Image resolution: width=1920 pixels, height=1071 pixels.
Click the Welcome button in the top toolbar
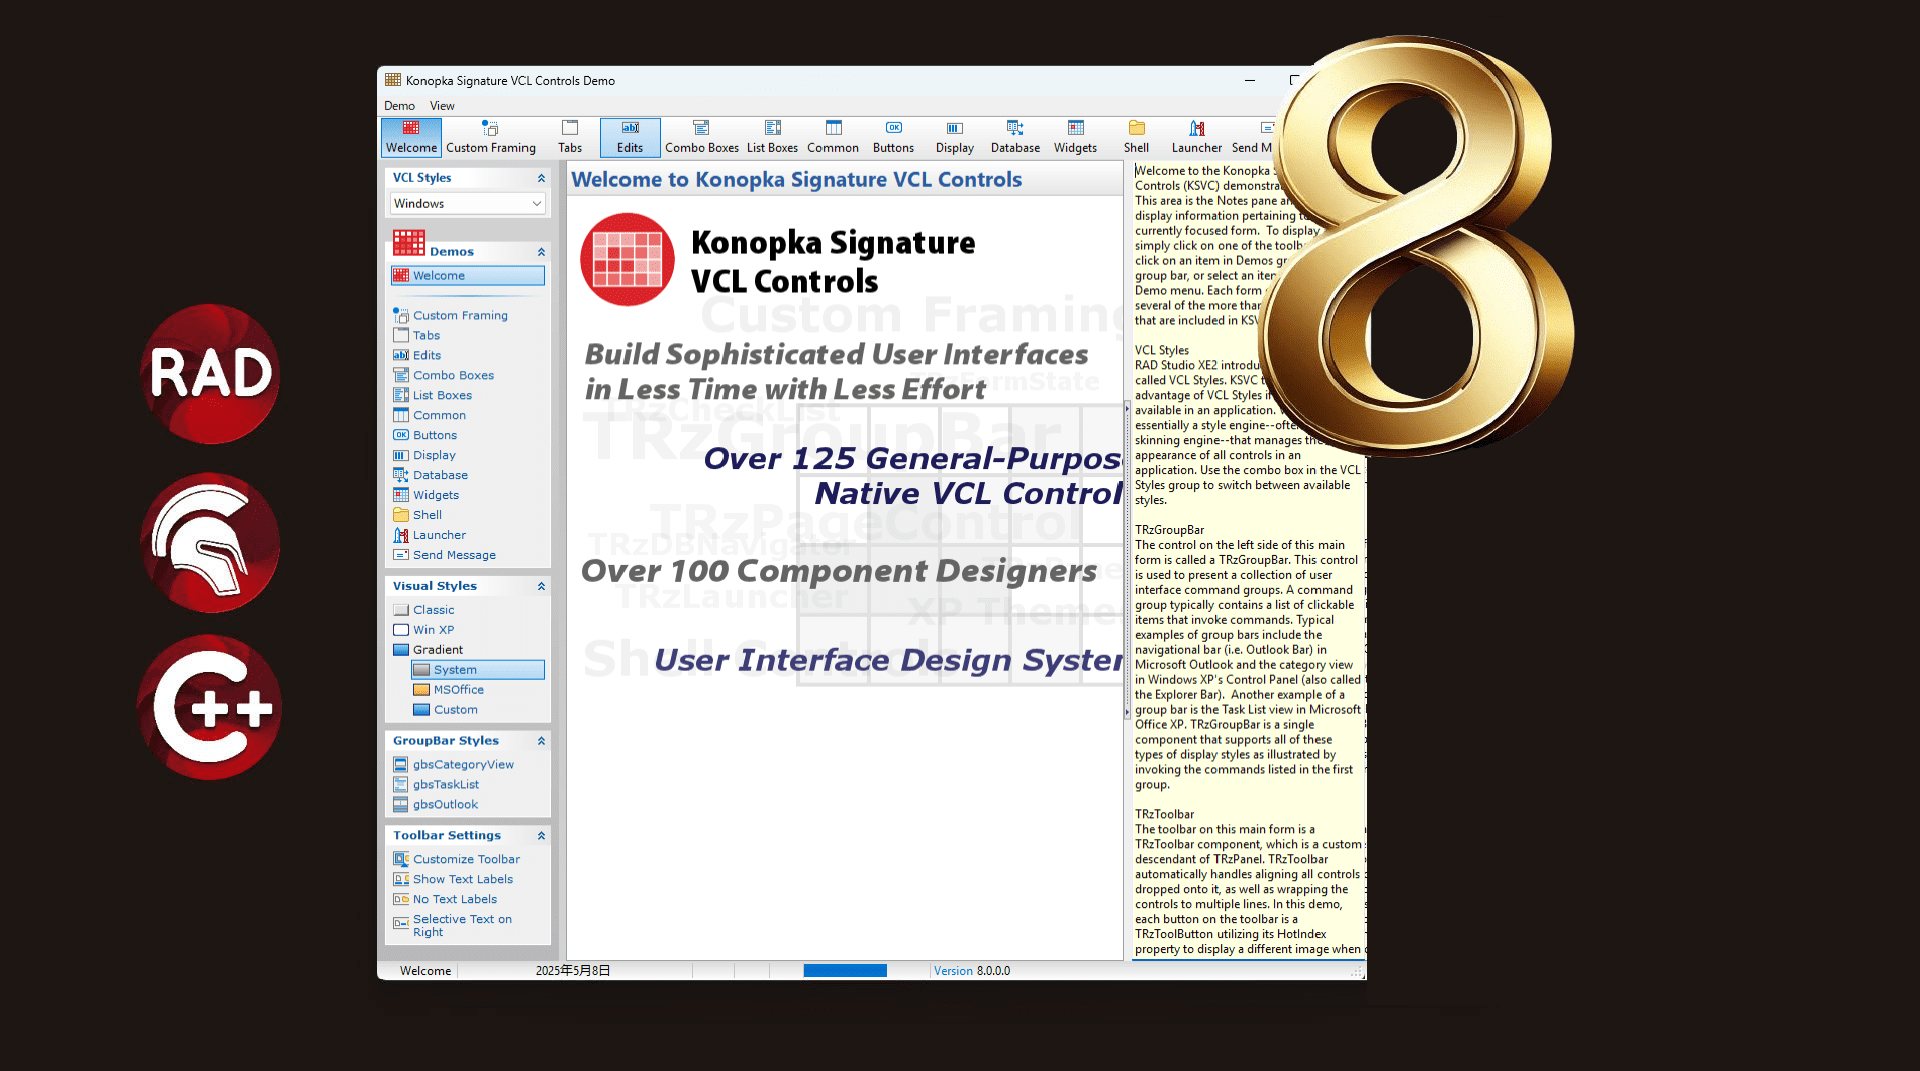click(411, 137)
